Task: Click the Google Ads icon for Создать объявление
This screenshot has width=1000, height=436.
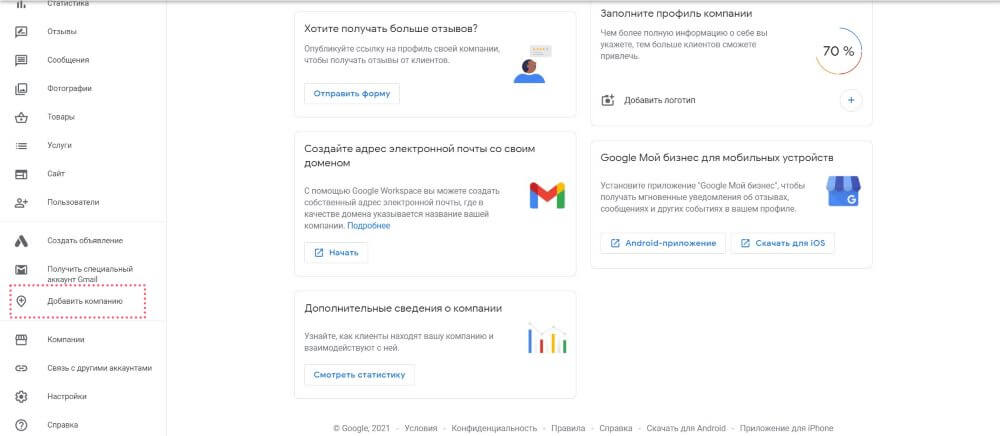Action: pyautogui.click(x=21, y=240)
